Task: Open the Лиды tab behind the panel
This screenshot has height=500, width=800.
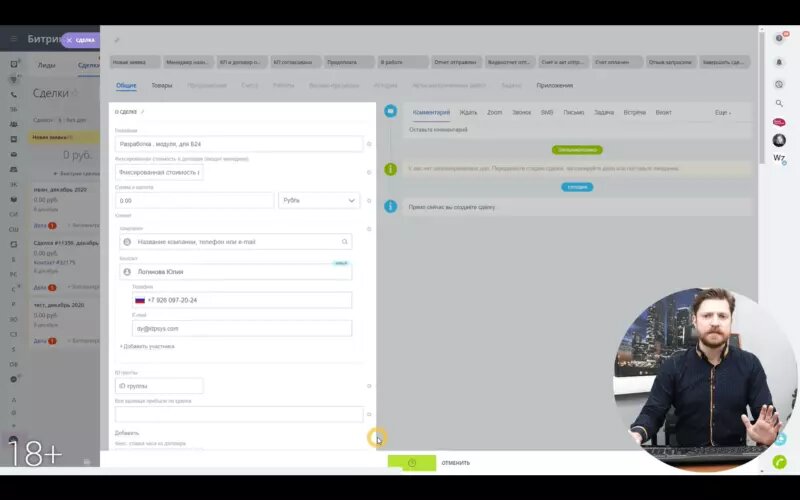Action: click(x=46, y=65)
